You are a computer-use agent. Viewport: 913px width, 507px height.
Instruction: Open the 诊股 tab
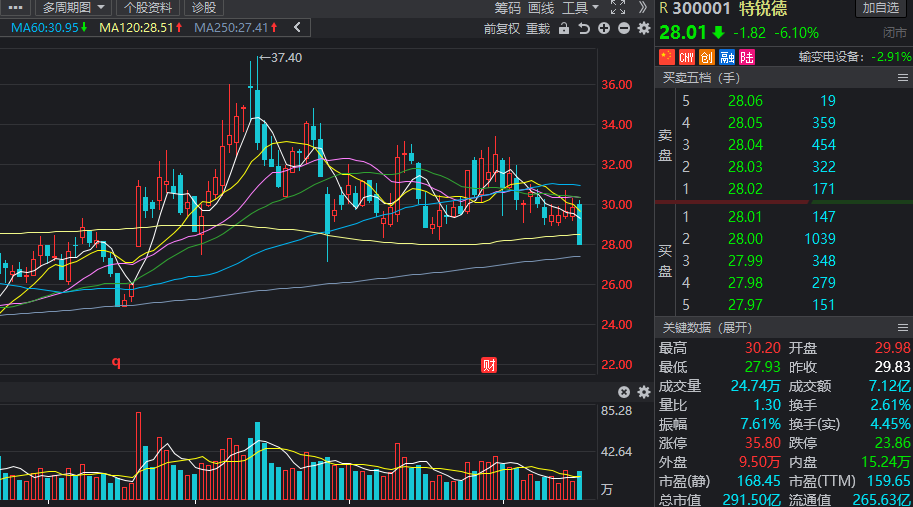coord(204,7)
